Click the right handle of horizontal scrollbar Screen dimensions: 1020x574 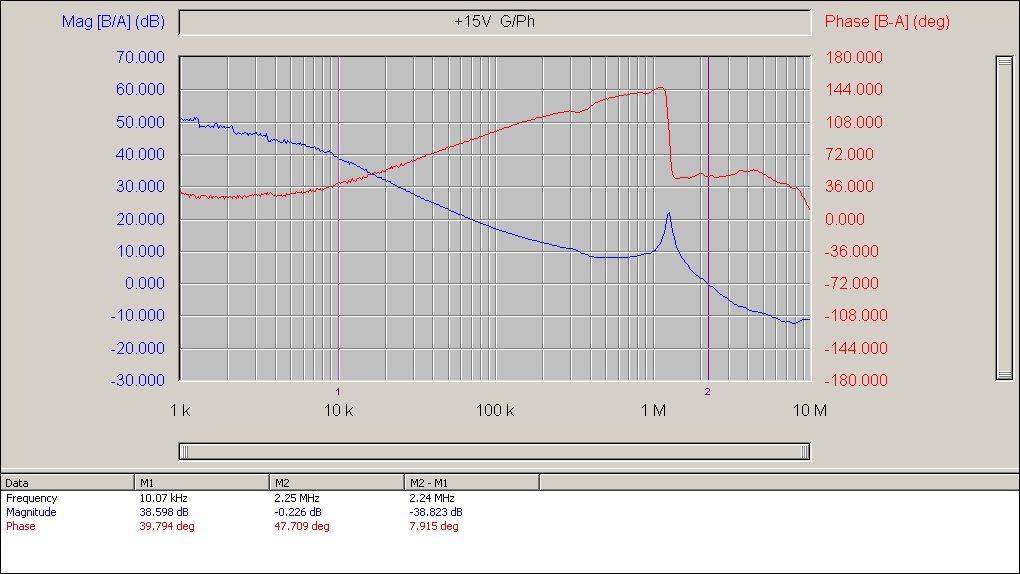(805, 452)
